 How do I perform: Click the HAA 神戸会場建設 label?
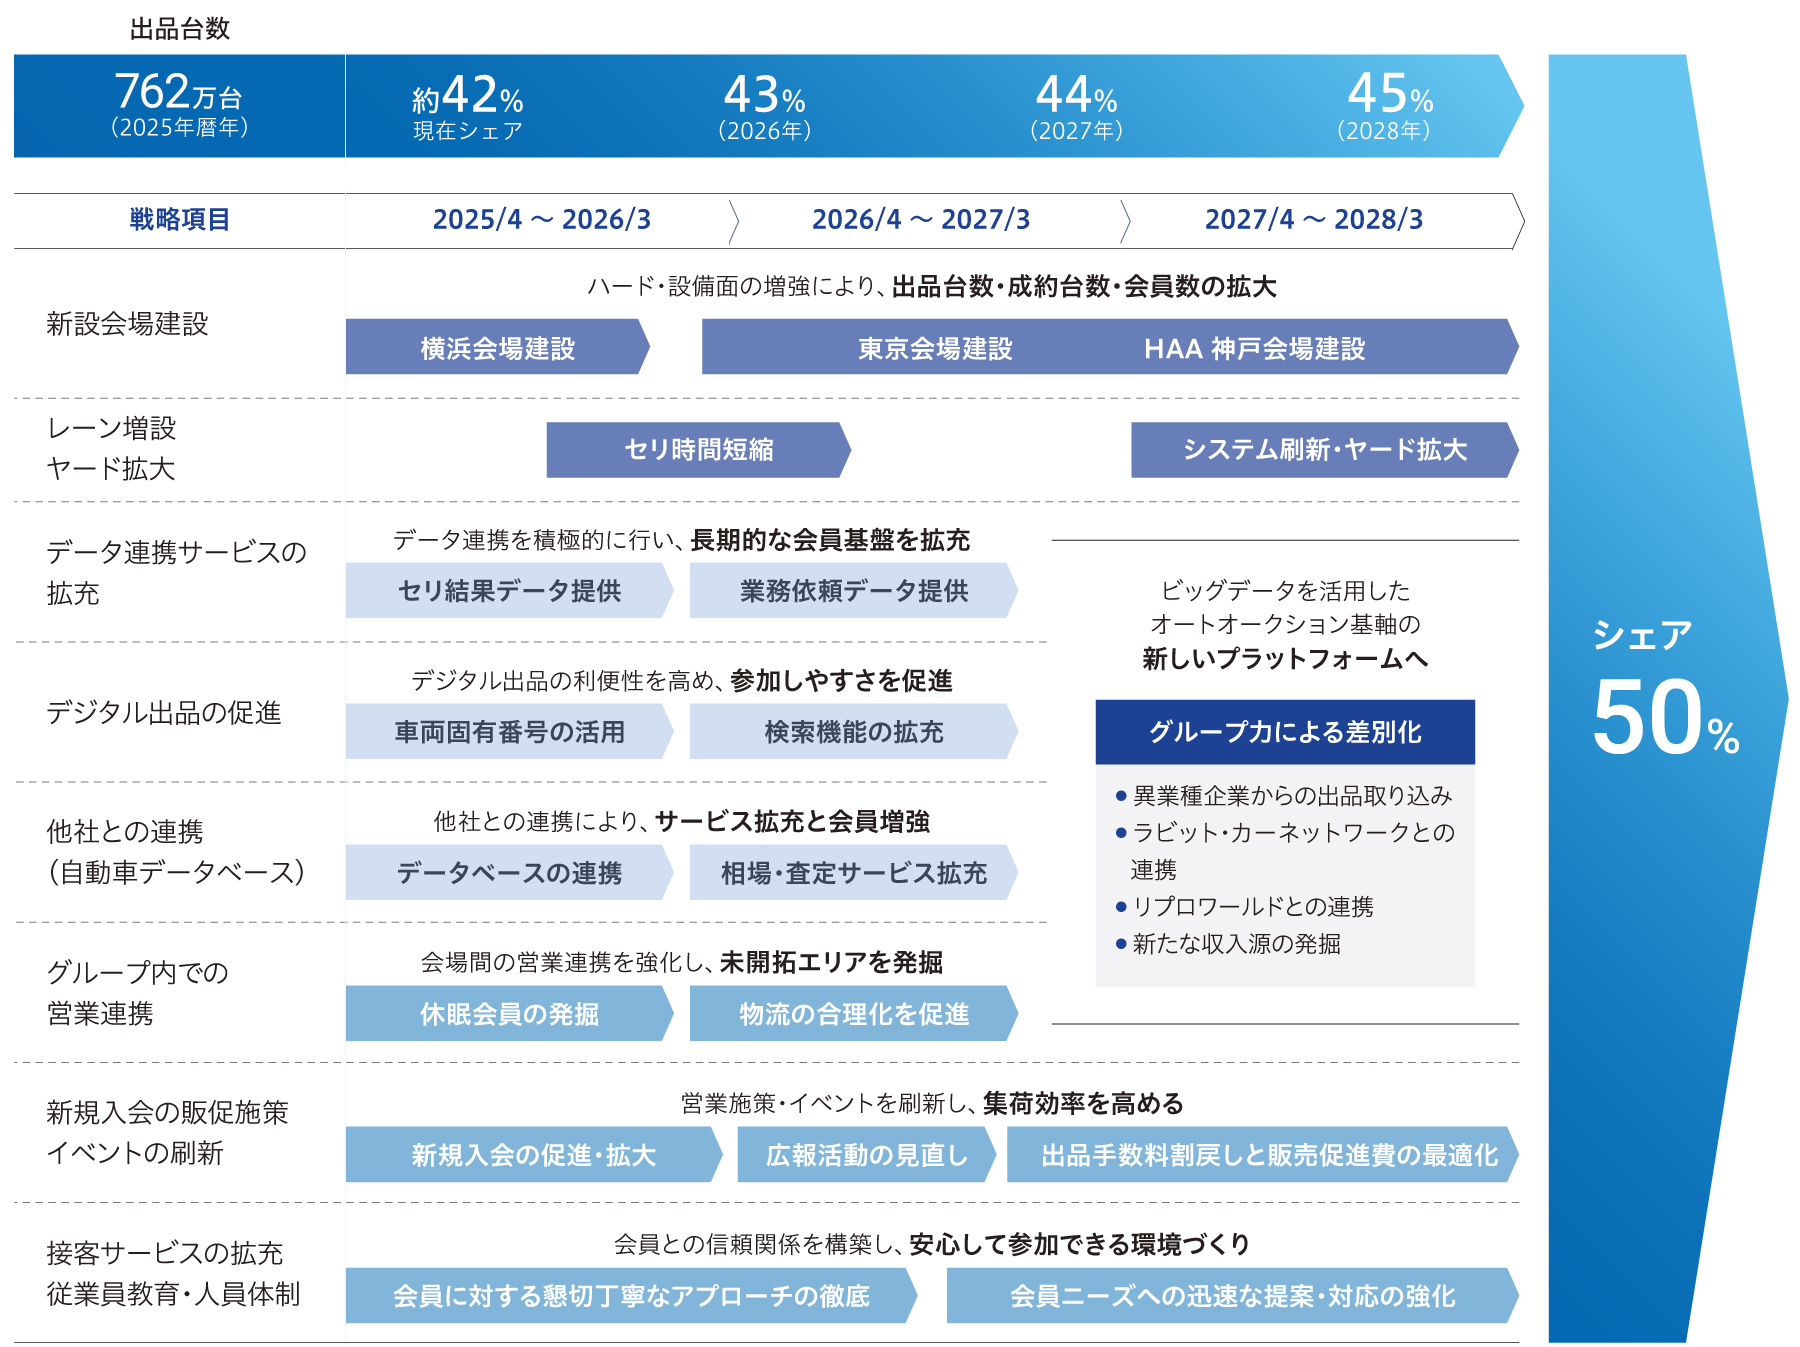pyautogui.click(x=1254, y=348)
